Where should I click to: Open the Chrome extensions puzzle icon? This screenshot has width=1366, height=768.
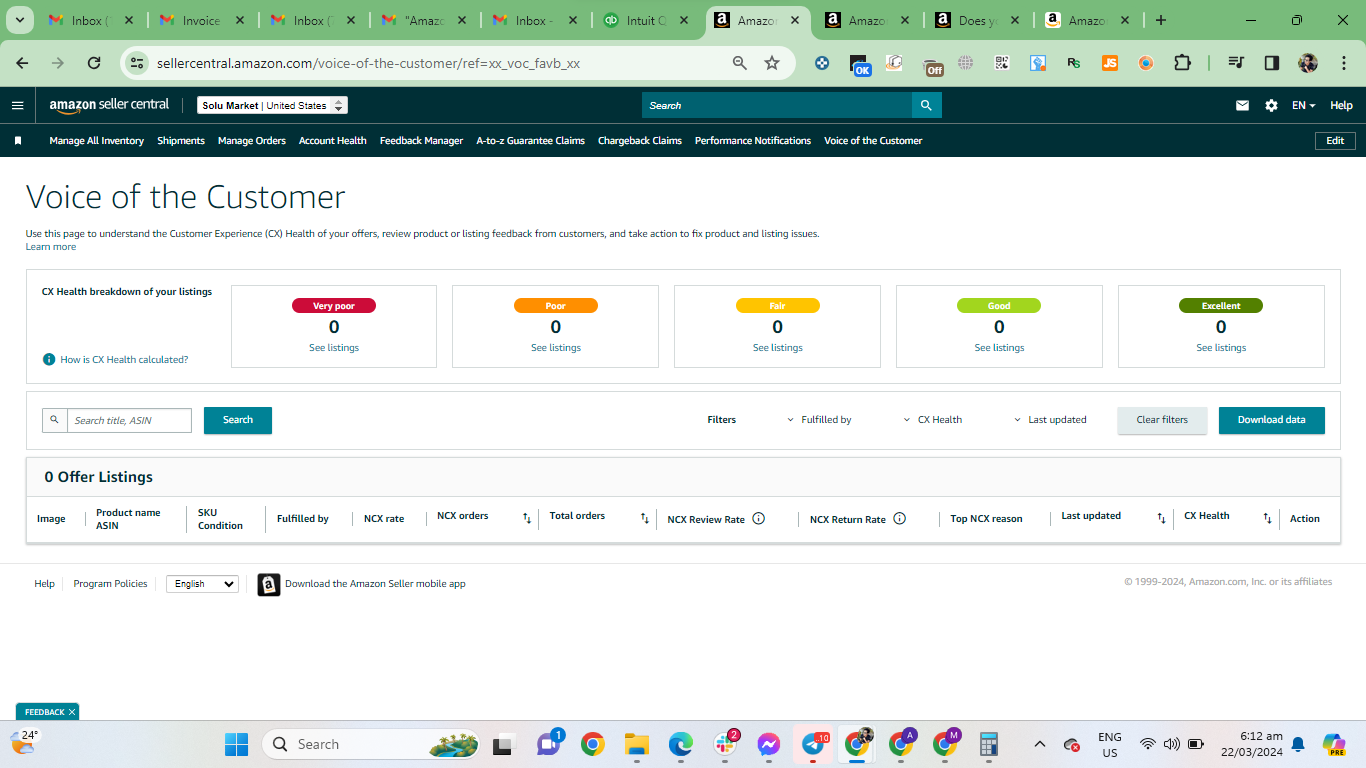coord(1182,63)
